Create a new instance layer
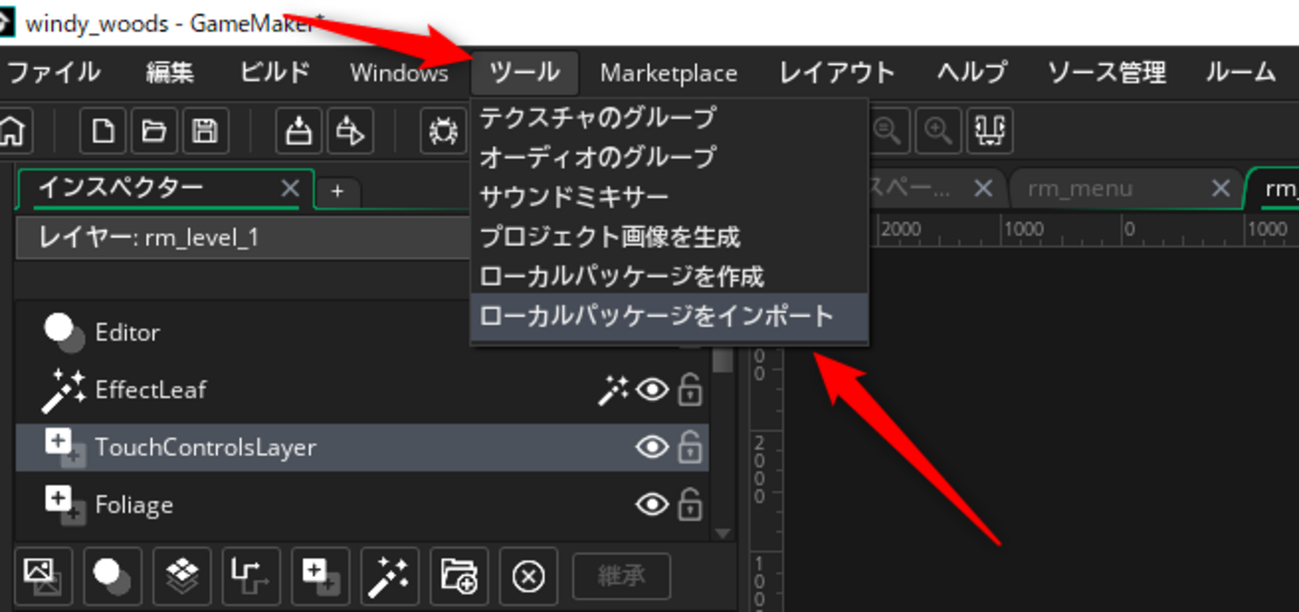This screenshot has width=1299, height=612. [112, 576]
